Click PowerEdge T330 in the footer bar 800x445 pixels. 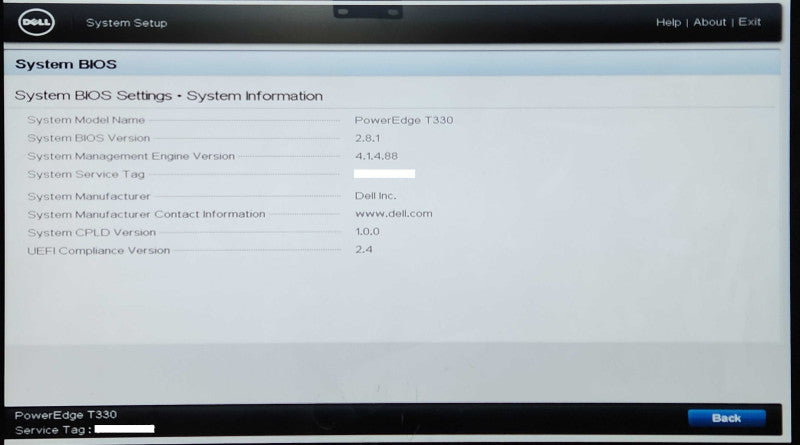(x=66, y=415)
